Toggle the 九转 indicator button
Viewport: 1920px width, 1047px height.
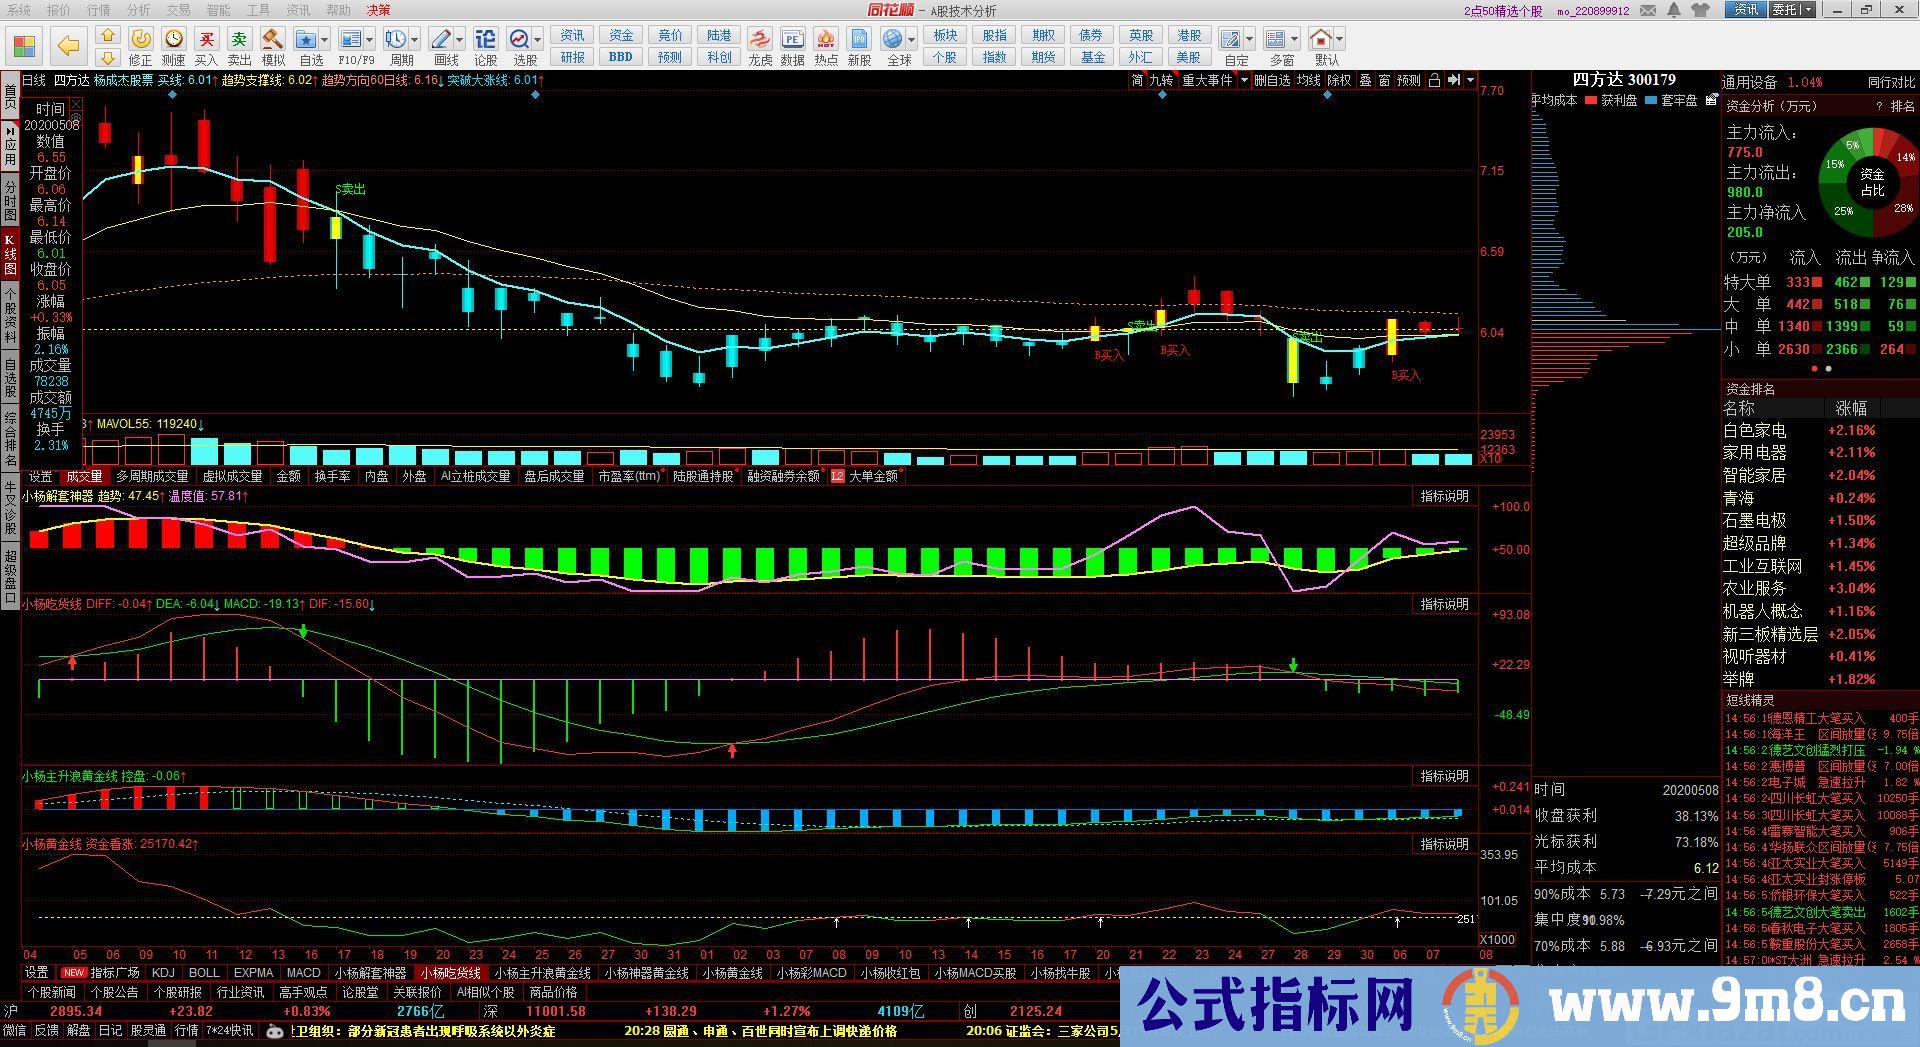coord(1161,80)
